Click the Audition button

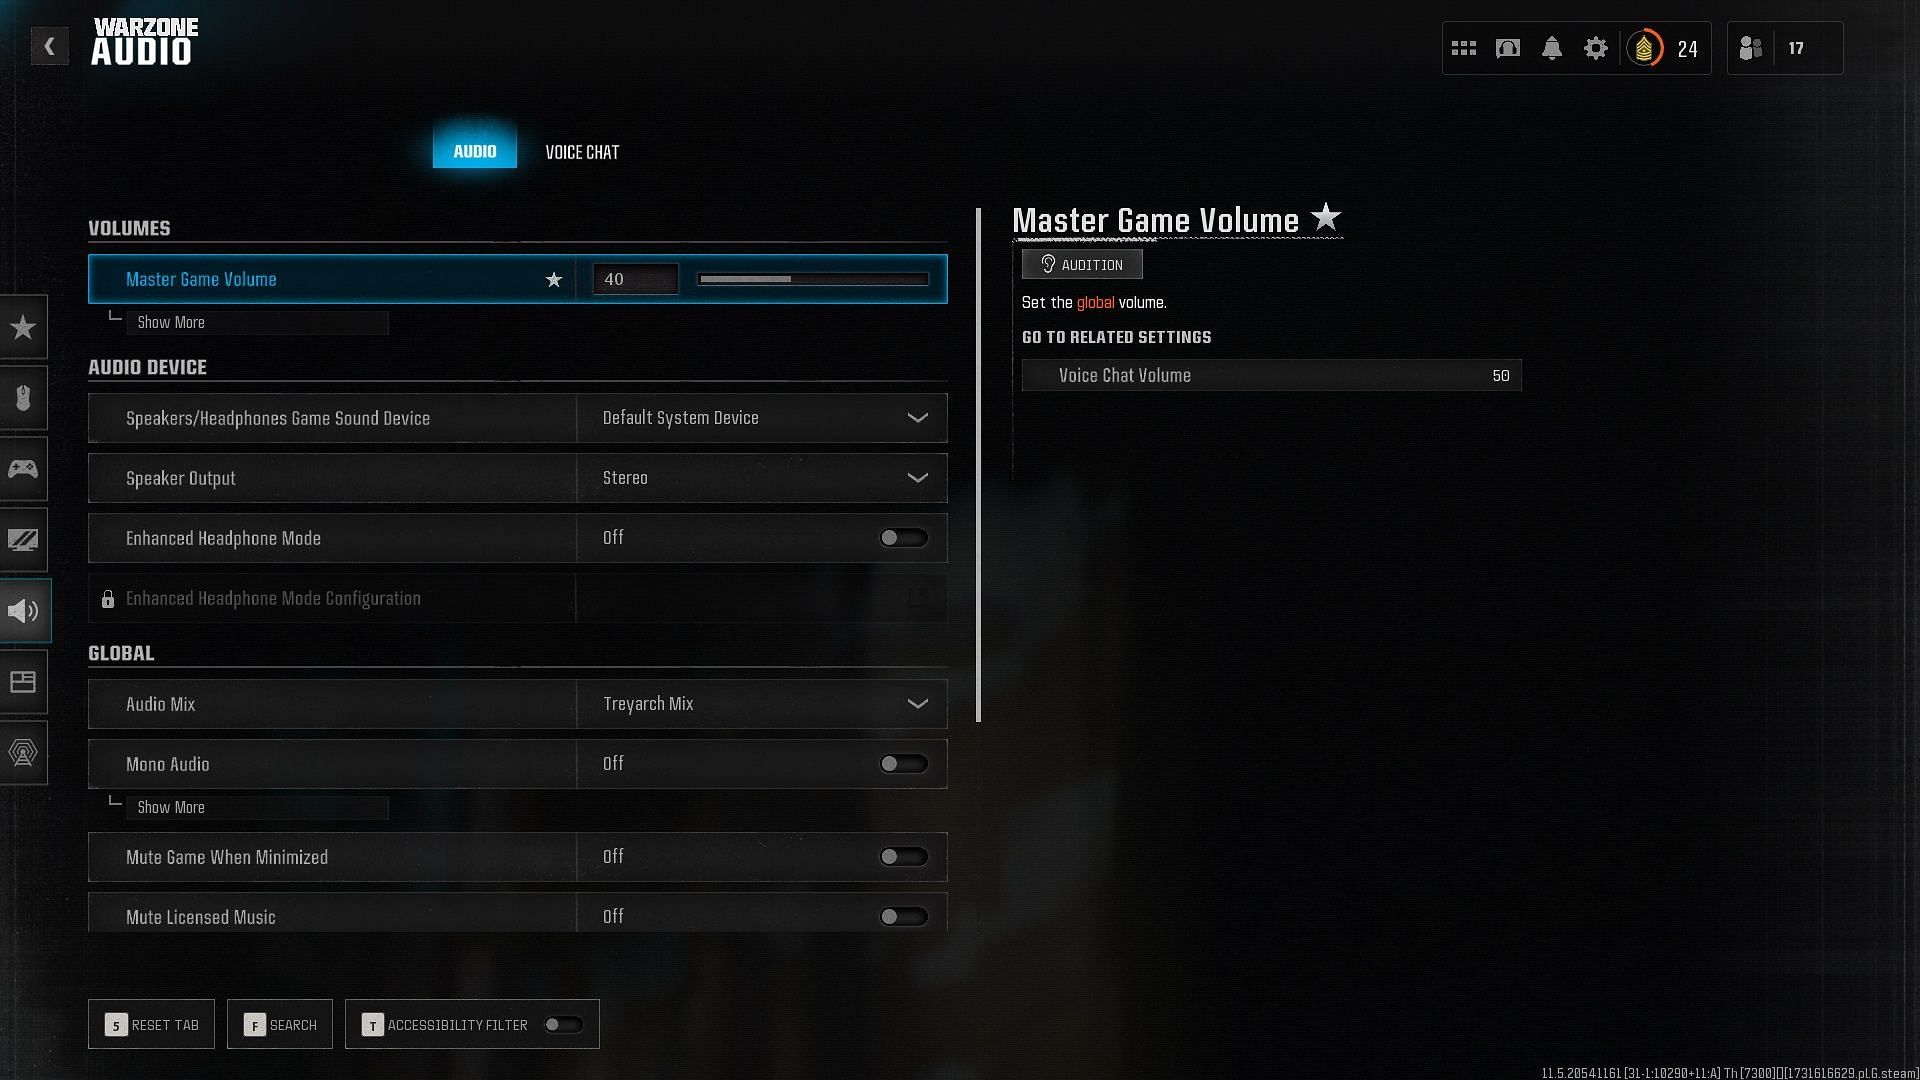[x=1080, y=264]
